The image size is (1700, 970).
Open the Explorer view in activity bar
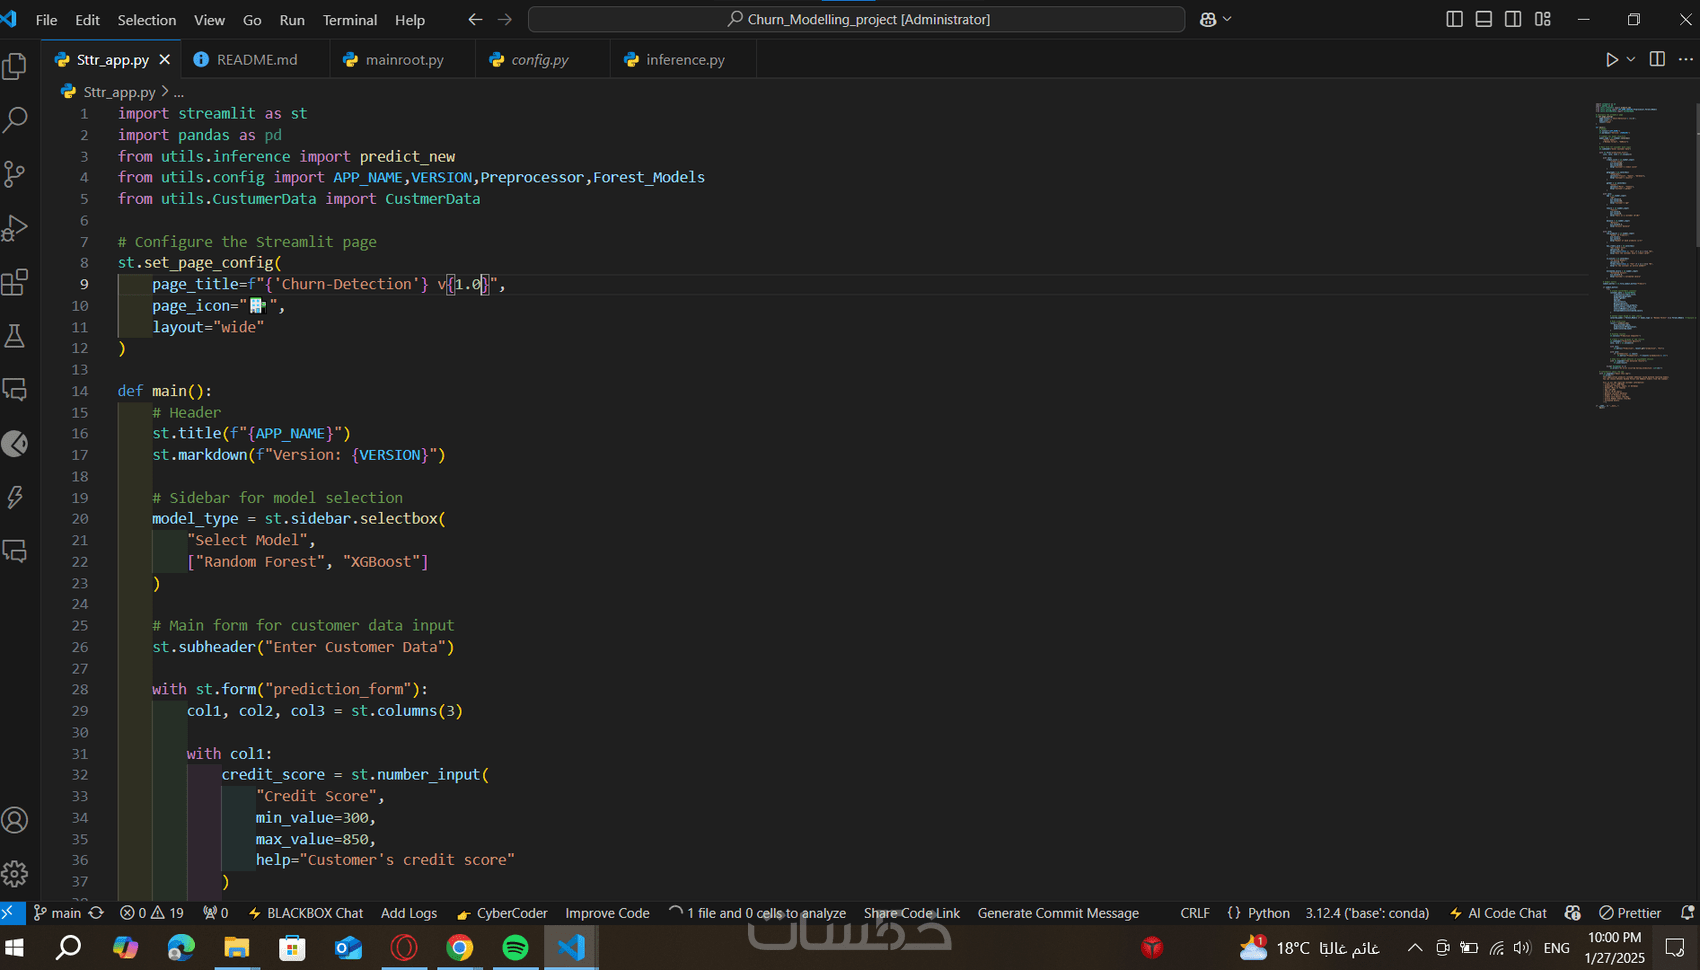(15, 66)
